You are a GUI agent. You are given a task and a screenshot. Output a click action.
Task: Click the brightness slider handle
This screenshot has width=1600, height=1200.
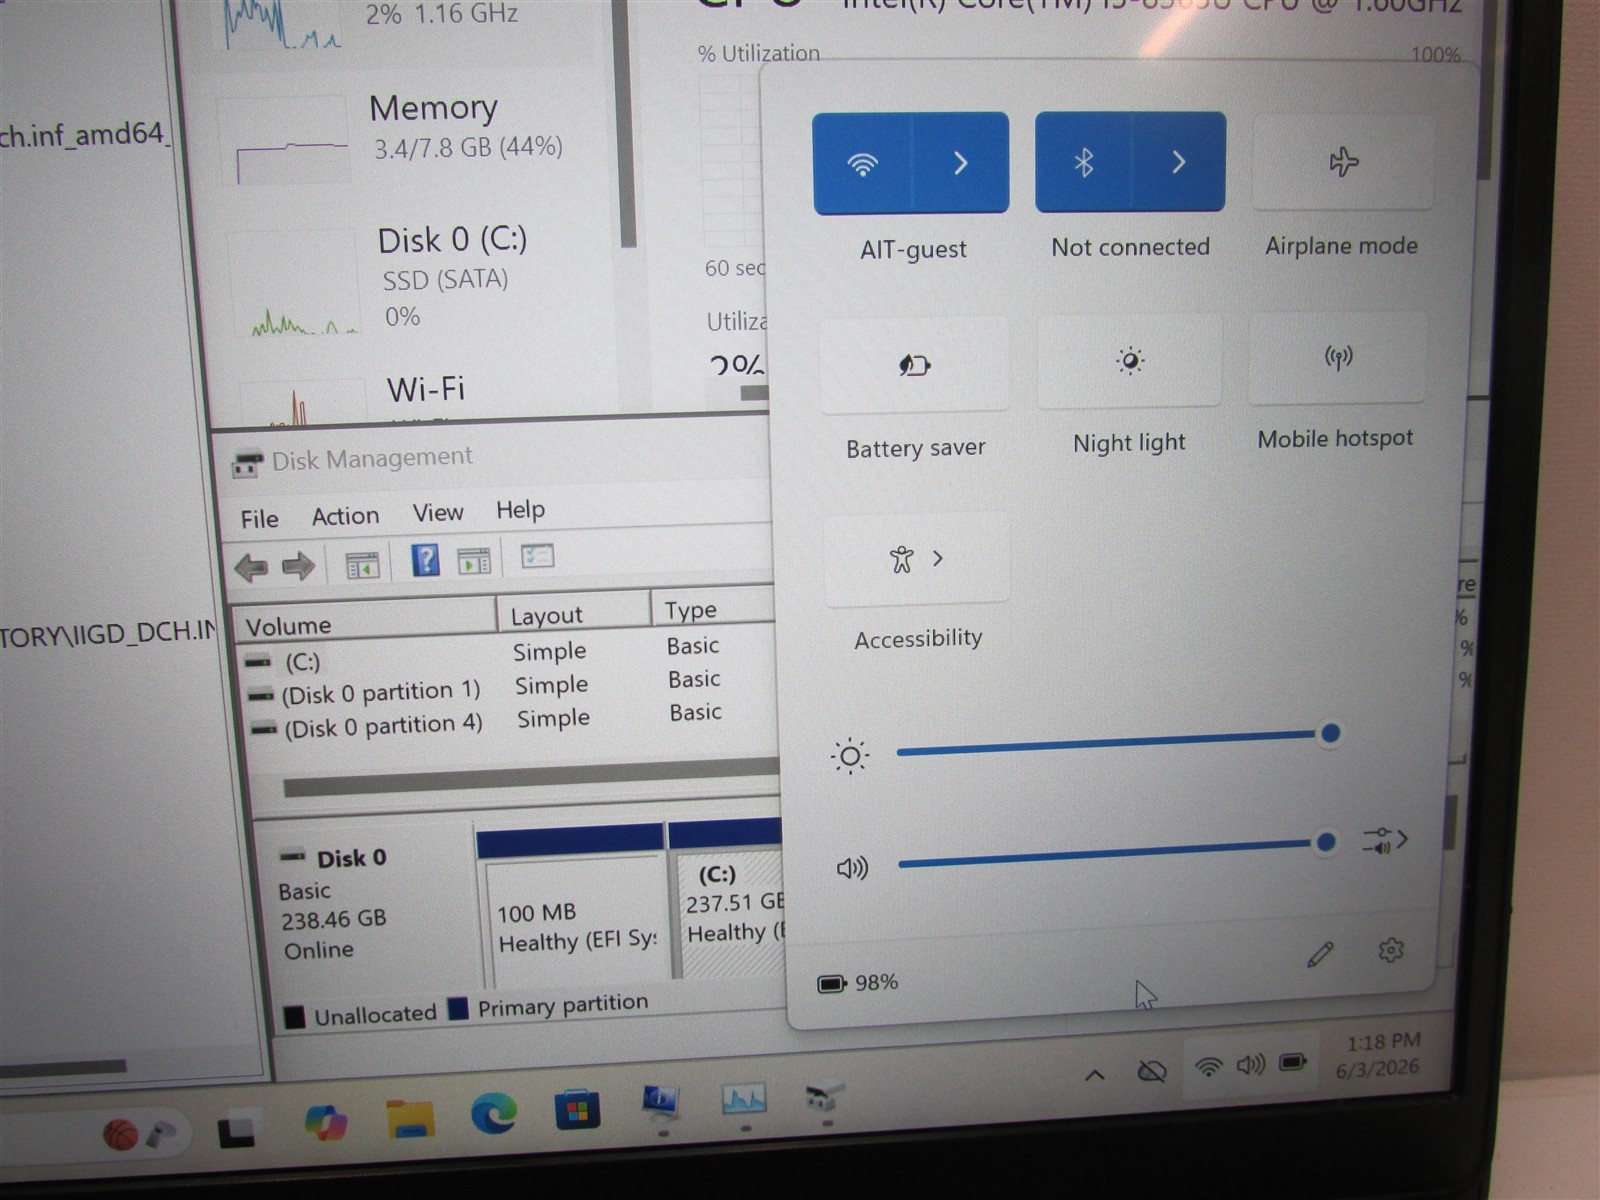point(1330,734)
